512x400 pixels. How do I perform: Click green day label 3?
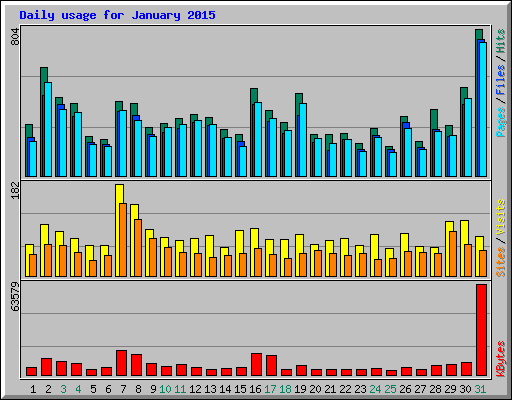63,389
